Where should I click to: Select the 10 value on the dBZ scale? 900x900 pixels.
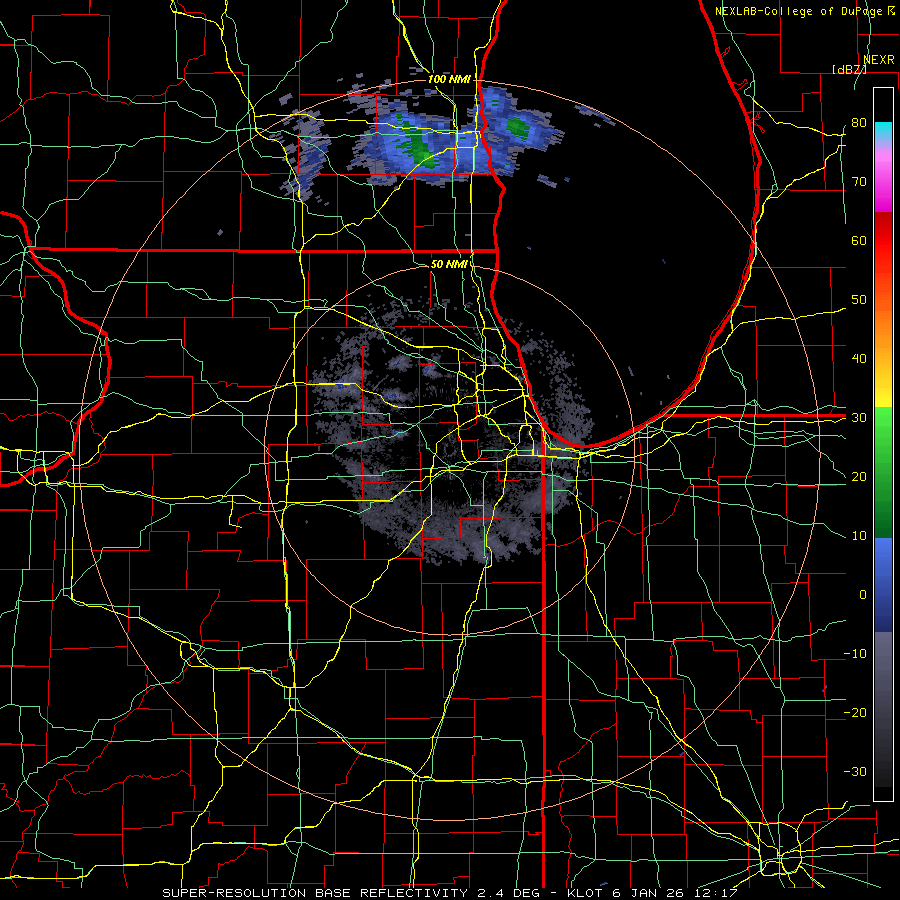859,536
